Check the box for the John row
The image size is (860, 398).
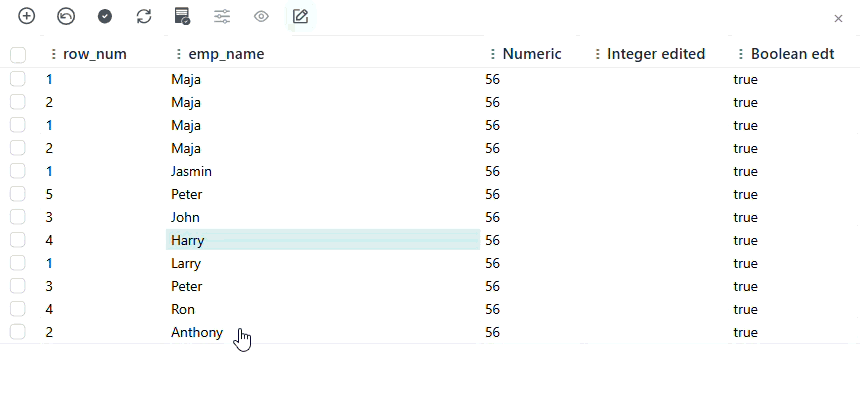click(18, 217)
